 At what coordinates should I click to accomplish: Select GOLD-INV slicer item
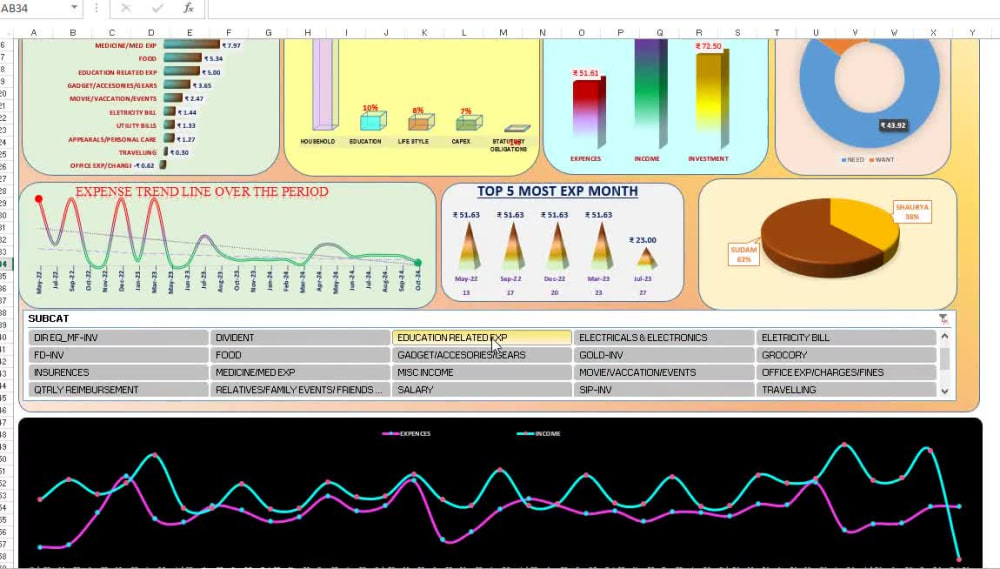[664, 355]
